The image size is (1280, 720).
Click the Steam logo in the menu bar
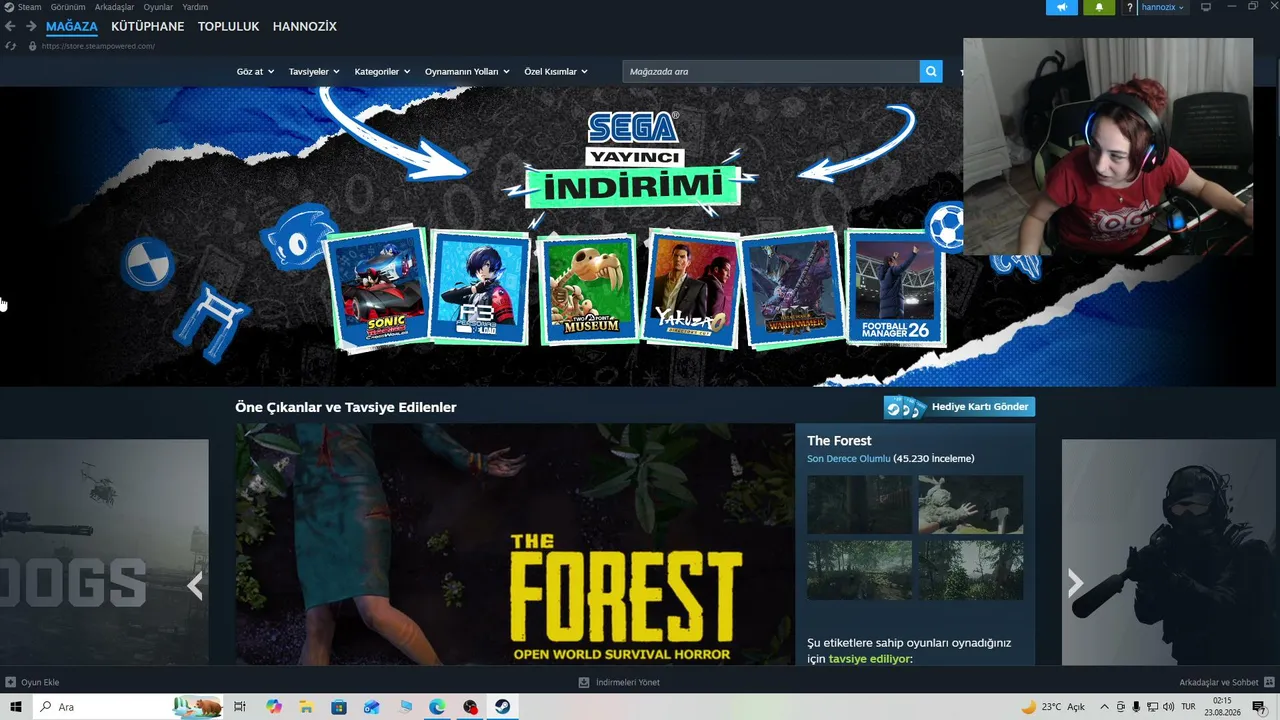(x=9, y=7)
